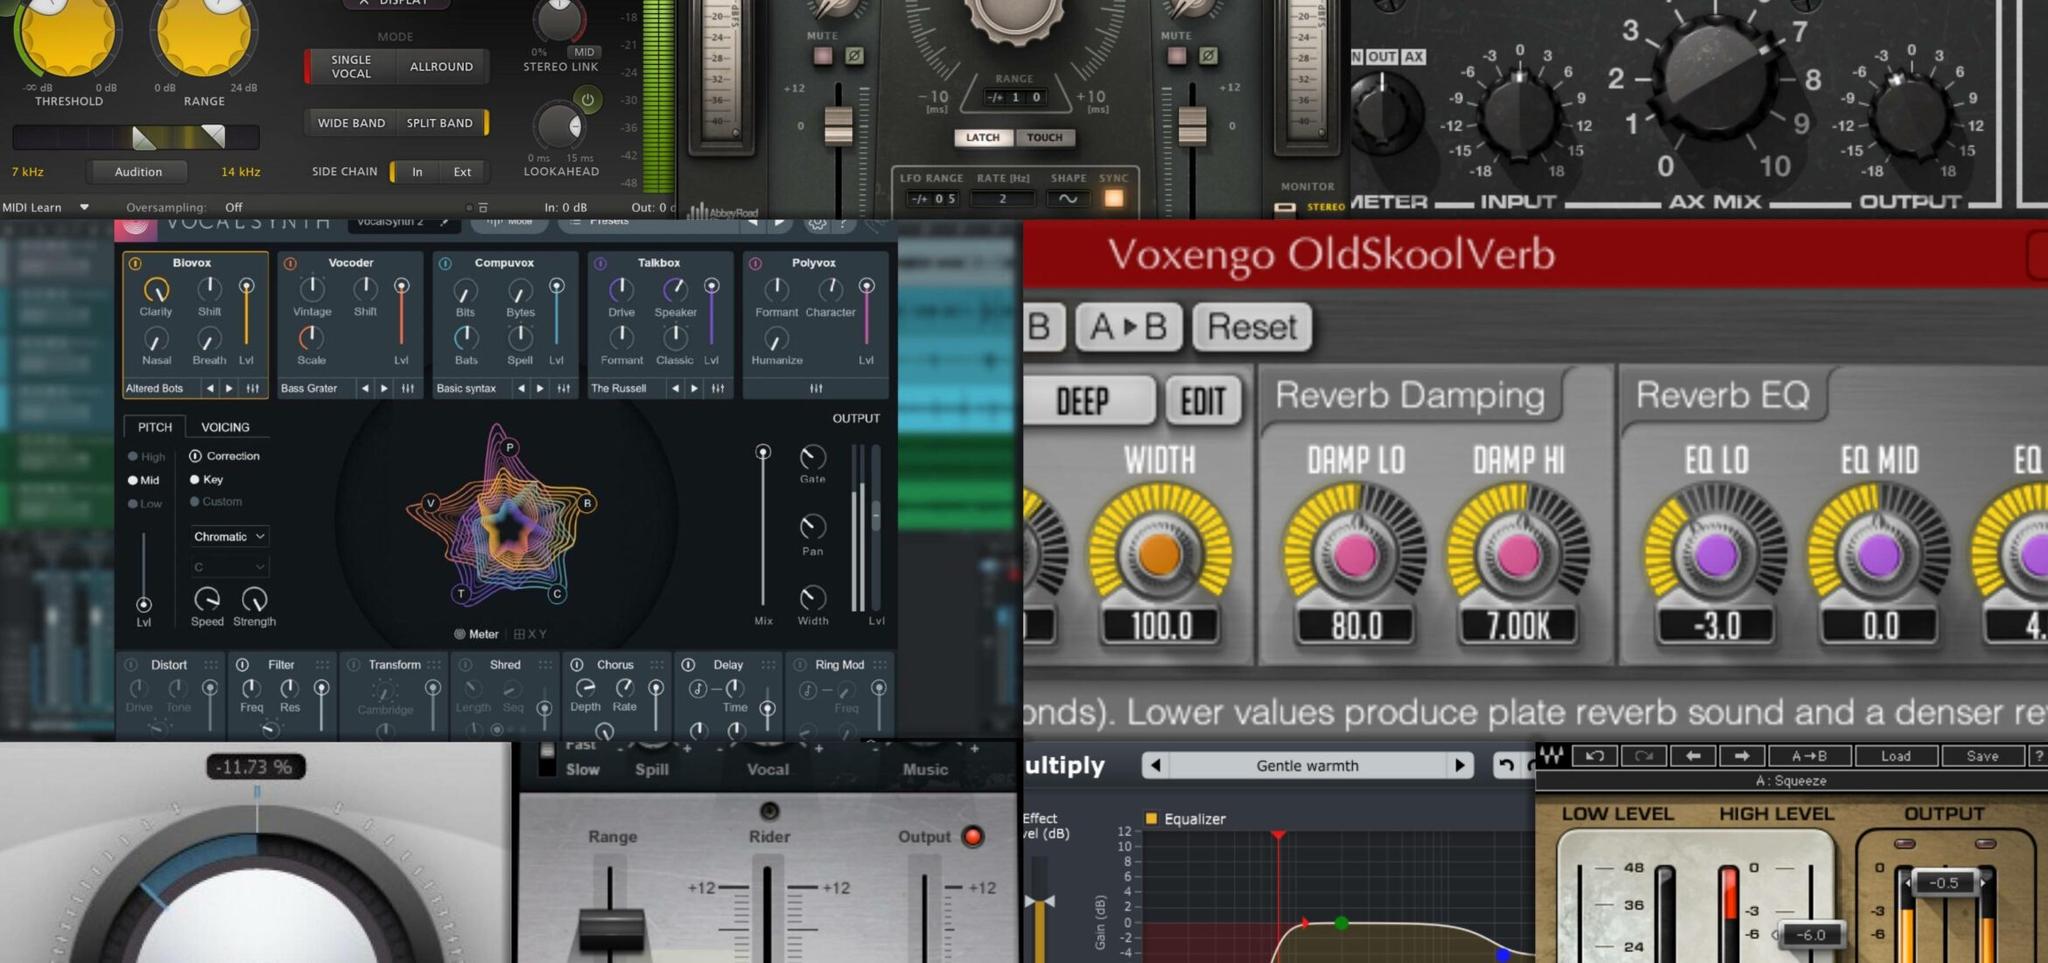Viewport: 2048px width, 963px height.
Task: Select the Mid radio button in Pitch panel
Action: 131,479
